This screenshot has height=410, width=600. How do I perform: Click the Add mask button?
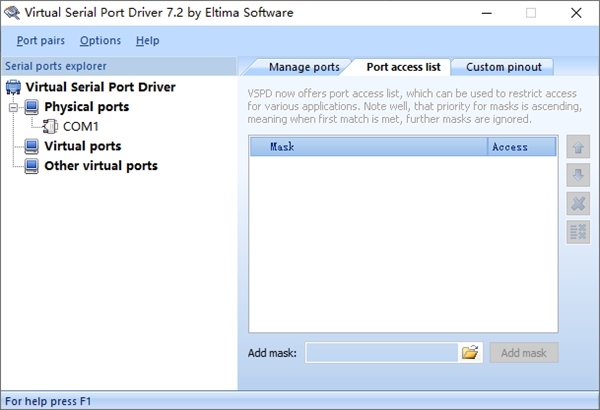524,353
